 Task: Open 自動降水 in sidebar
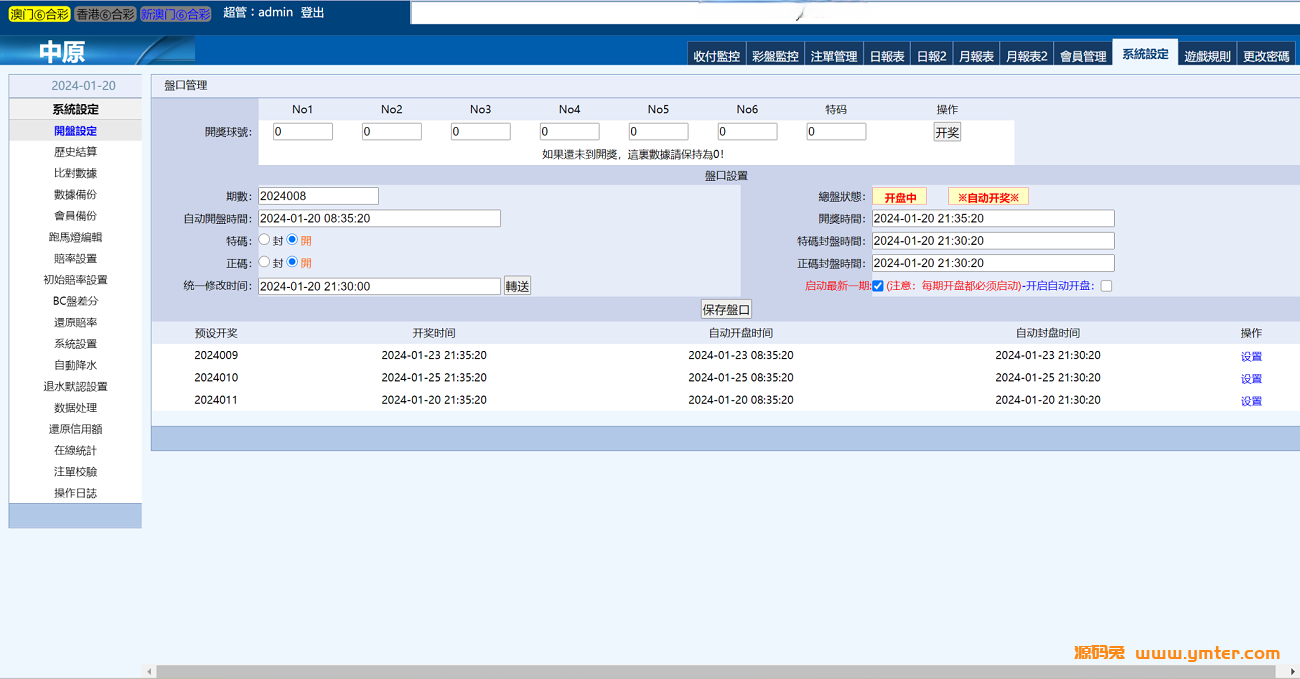pyautogui.click(x=75, y=366)
